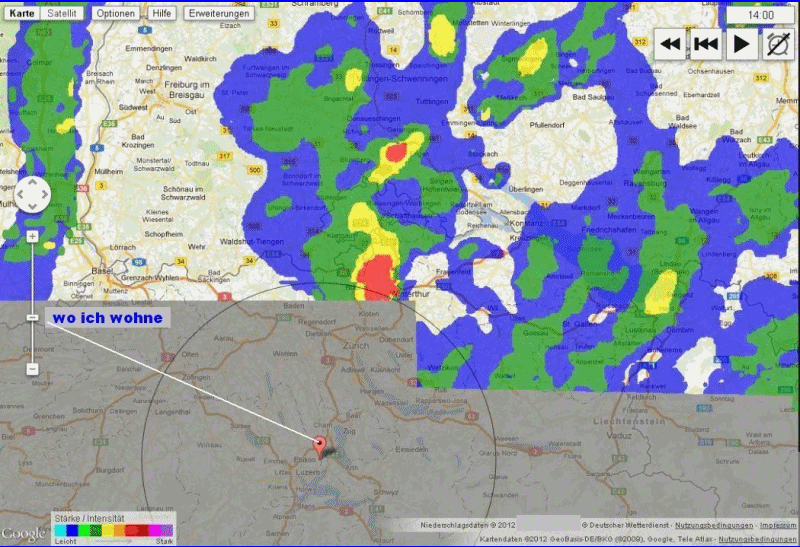Click the 'wo ich wohne' label

105,317
